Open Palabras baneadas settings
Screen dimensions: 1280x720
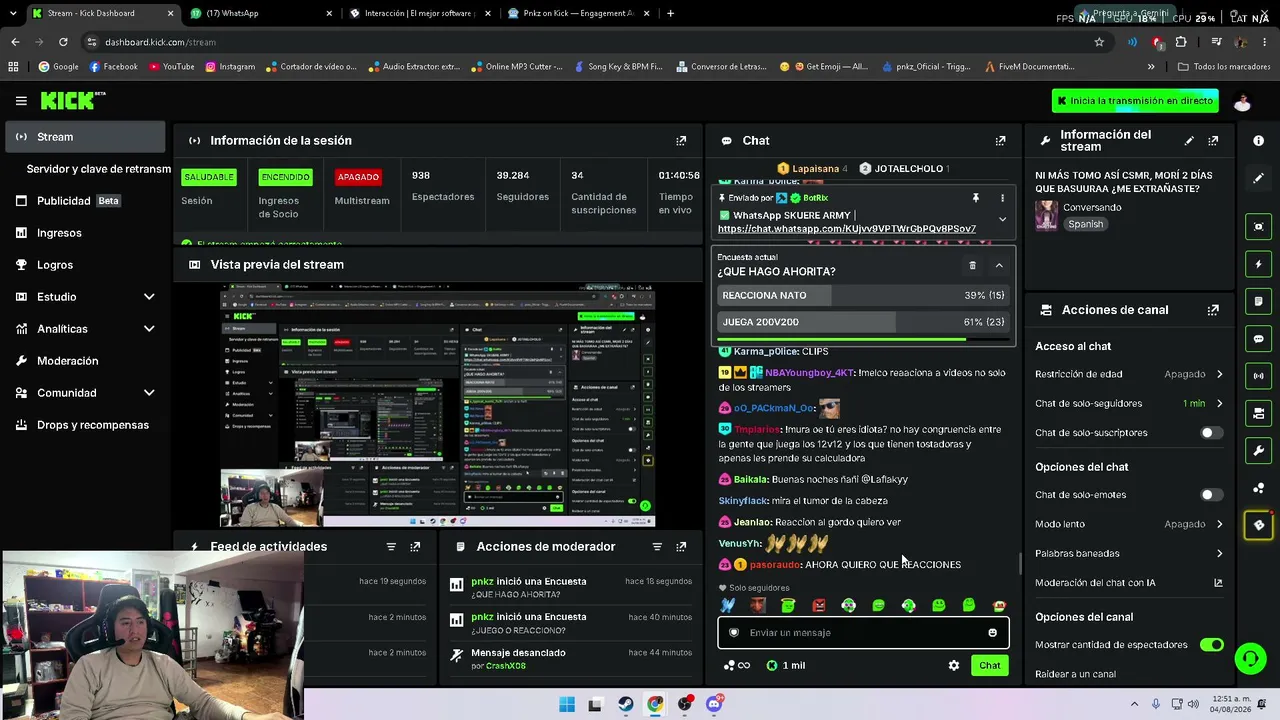pos(1129,553)
